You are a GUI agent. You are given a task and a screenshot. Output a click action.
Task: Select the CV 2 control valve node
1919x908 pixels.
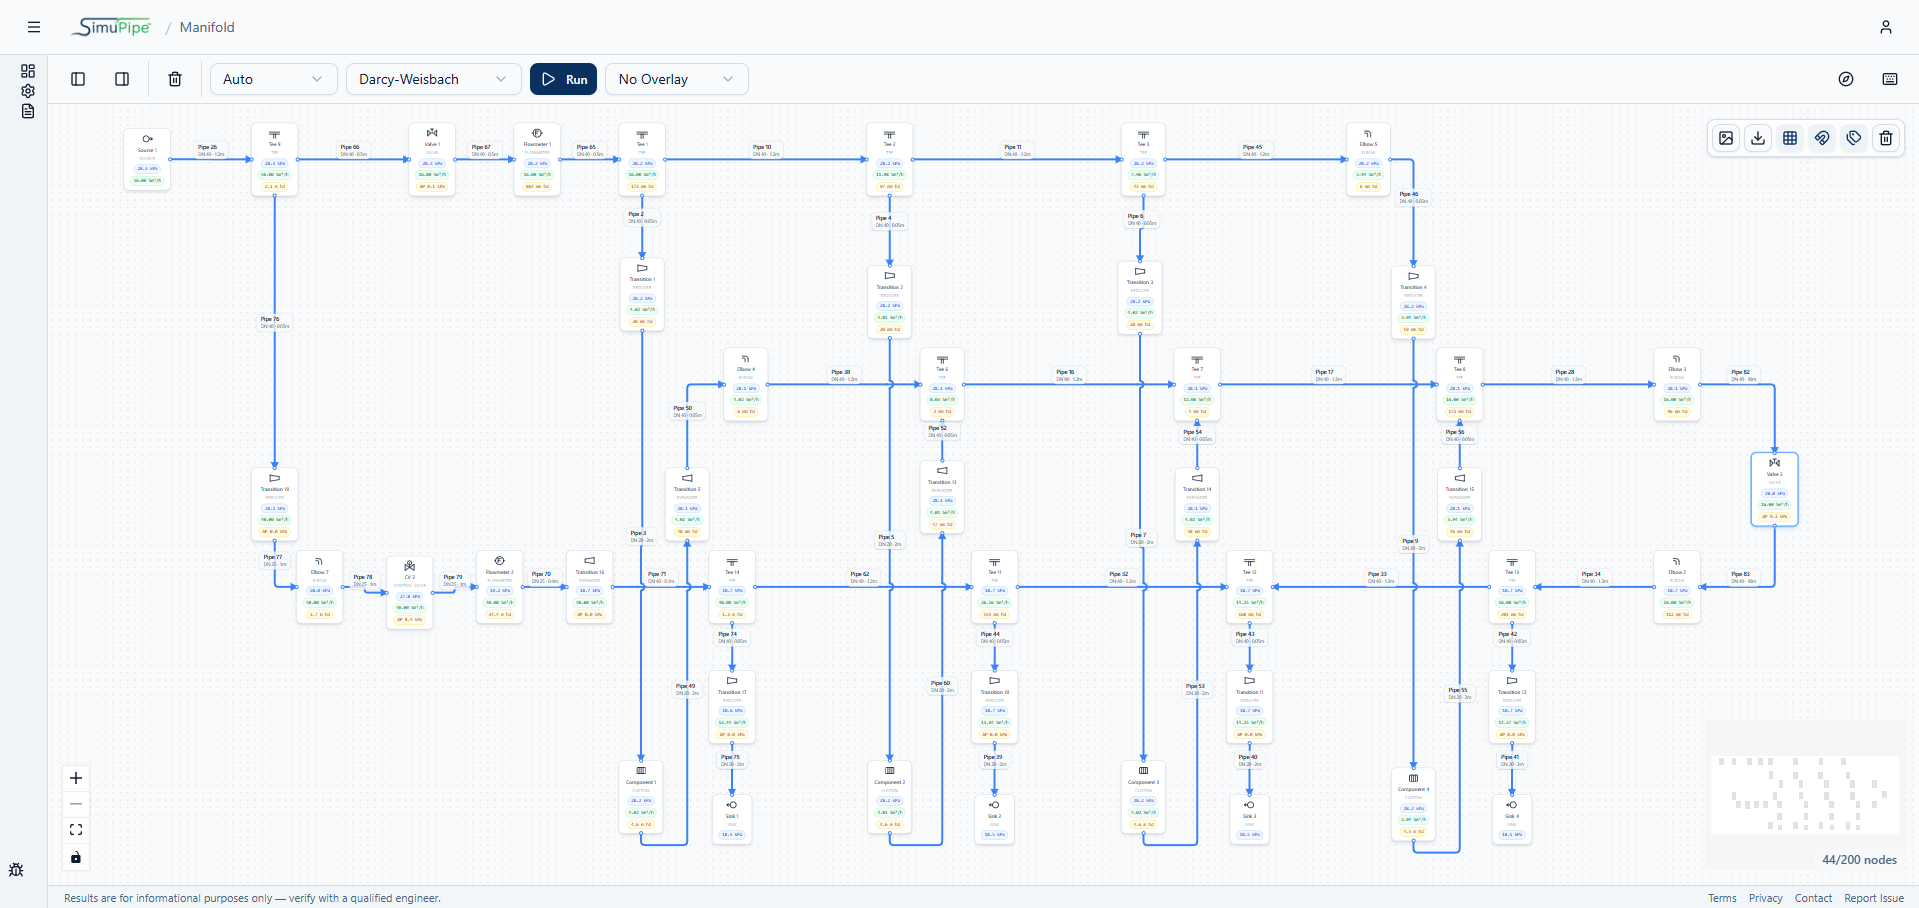[x=410, y=593]
